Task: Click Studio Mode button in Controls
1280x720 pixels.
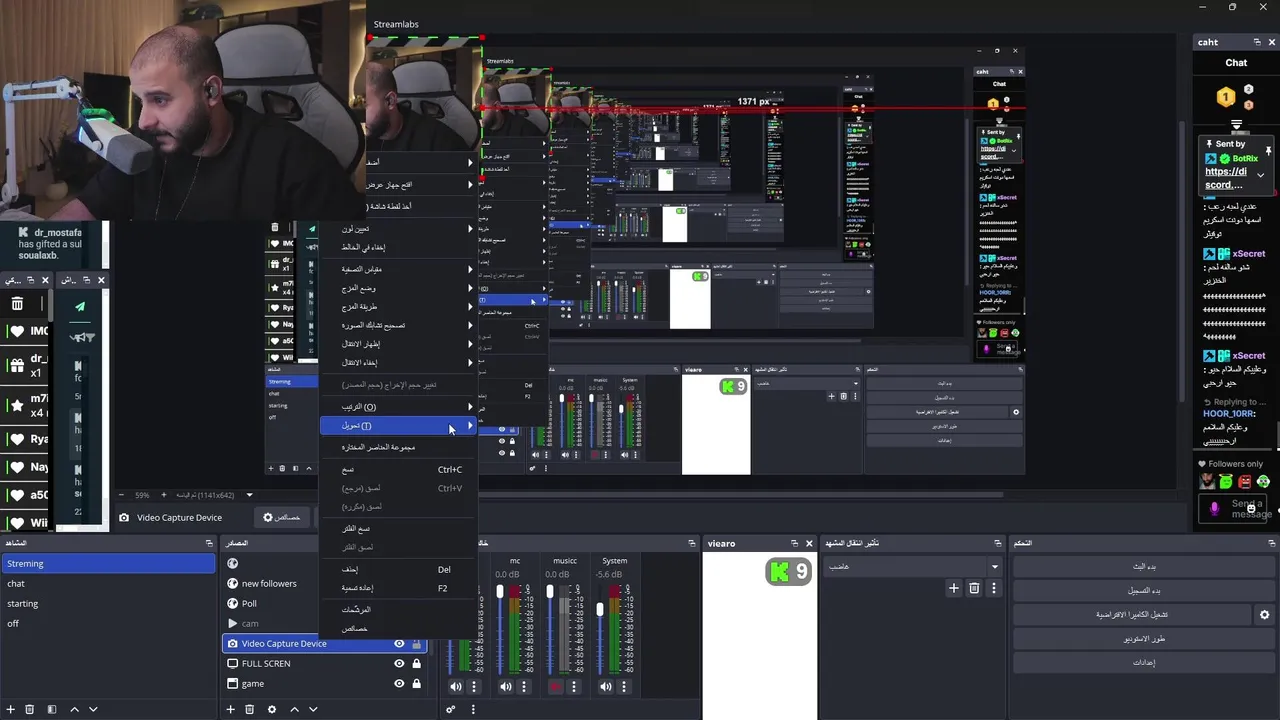Action: 1144,639
